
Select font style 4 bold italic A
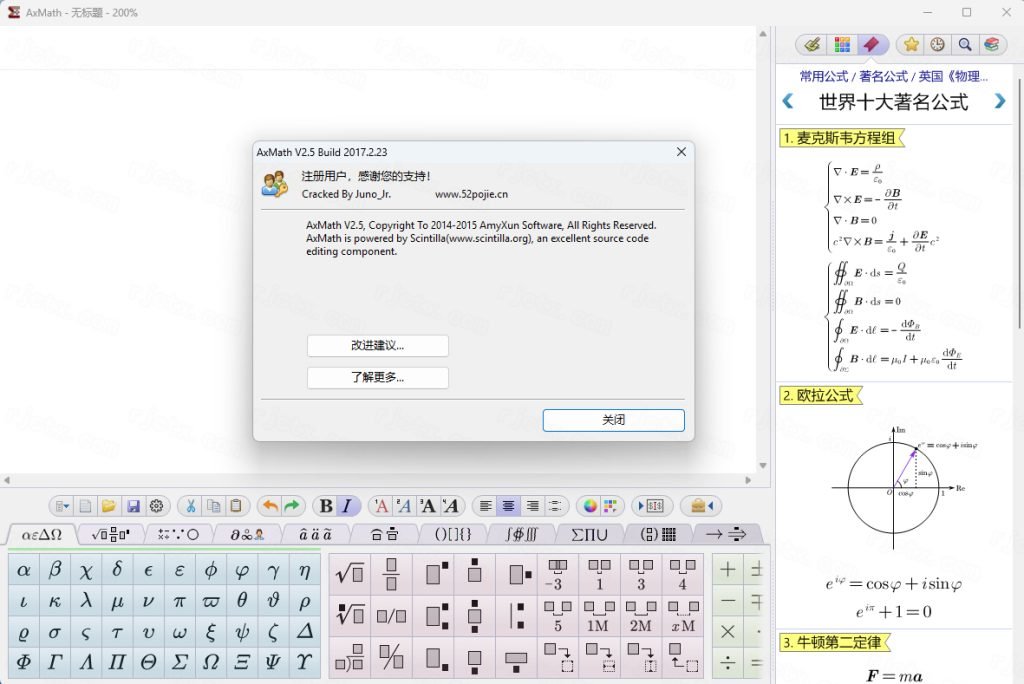click(x=451, y=506)
